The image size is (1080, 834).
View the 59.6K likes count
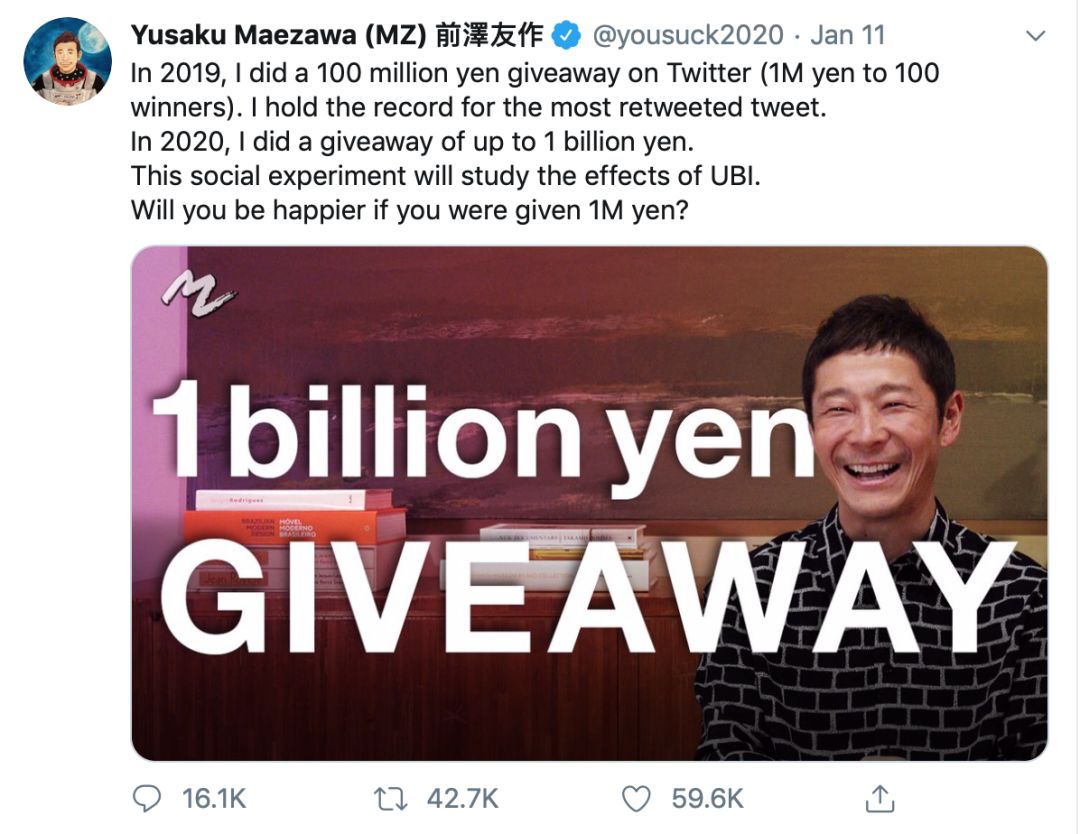click(707, 799)
